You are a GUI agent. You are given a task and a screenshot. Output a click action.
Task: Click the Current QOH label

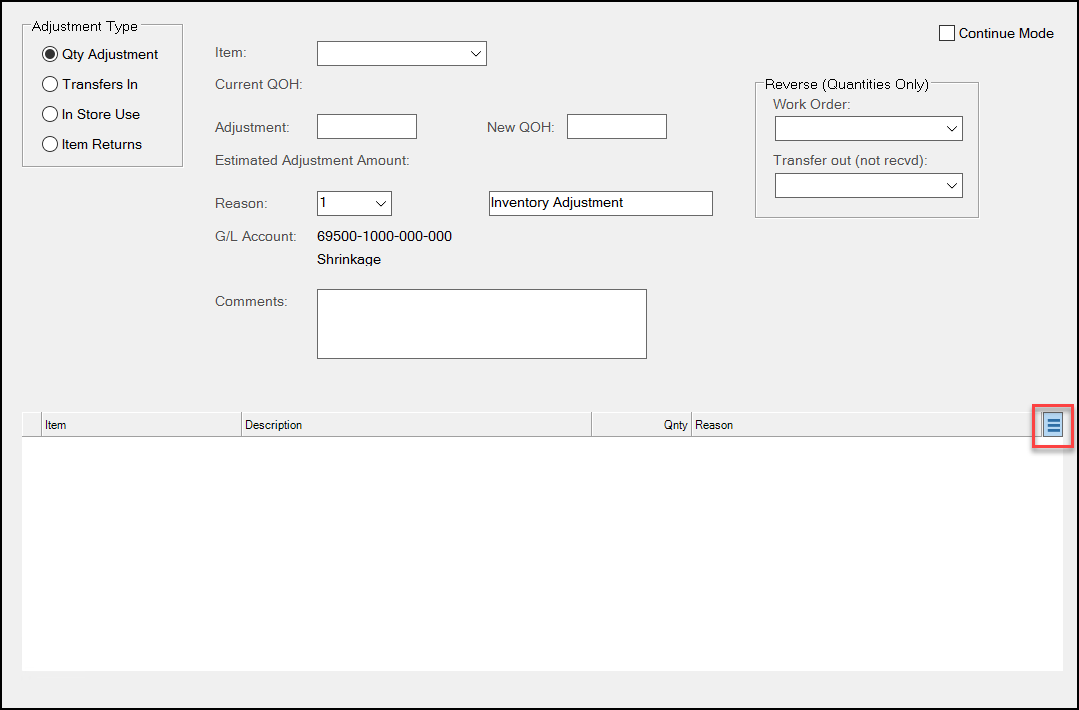tap(259, 85)
